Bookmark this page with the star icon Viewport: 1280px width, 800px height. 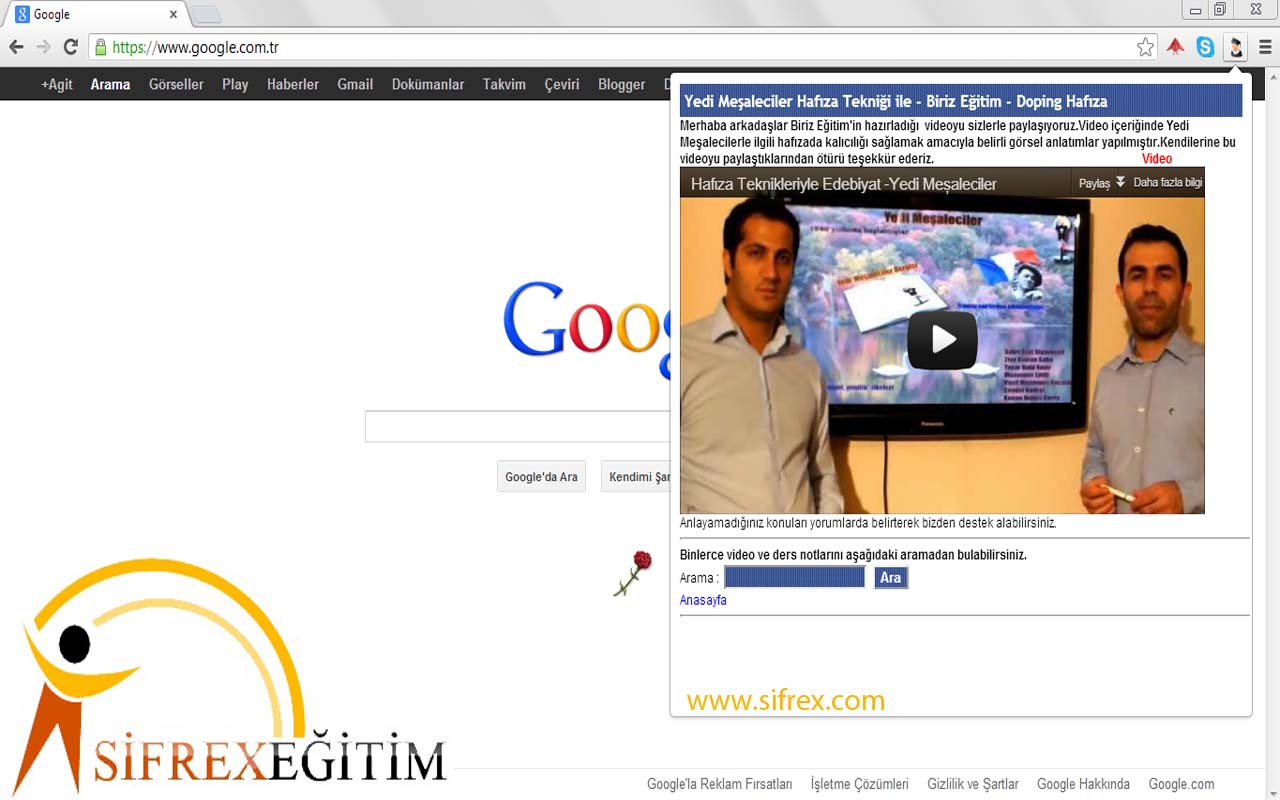pyautogui.click(x=1145, y=47)
